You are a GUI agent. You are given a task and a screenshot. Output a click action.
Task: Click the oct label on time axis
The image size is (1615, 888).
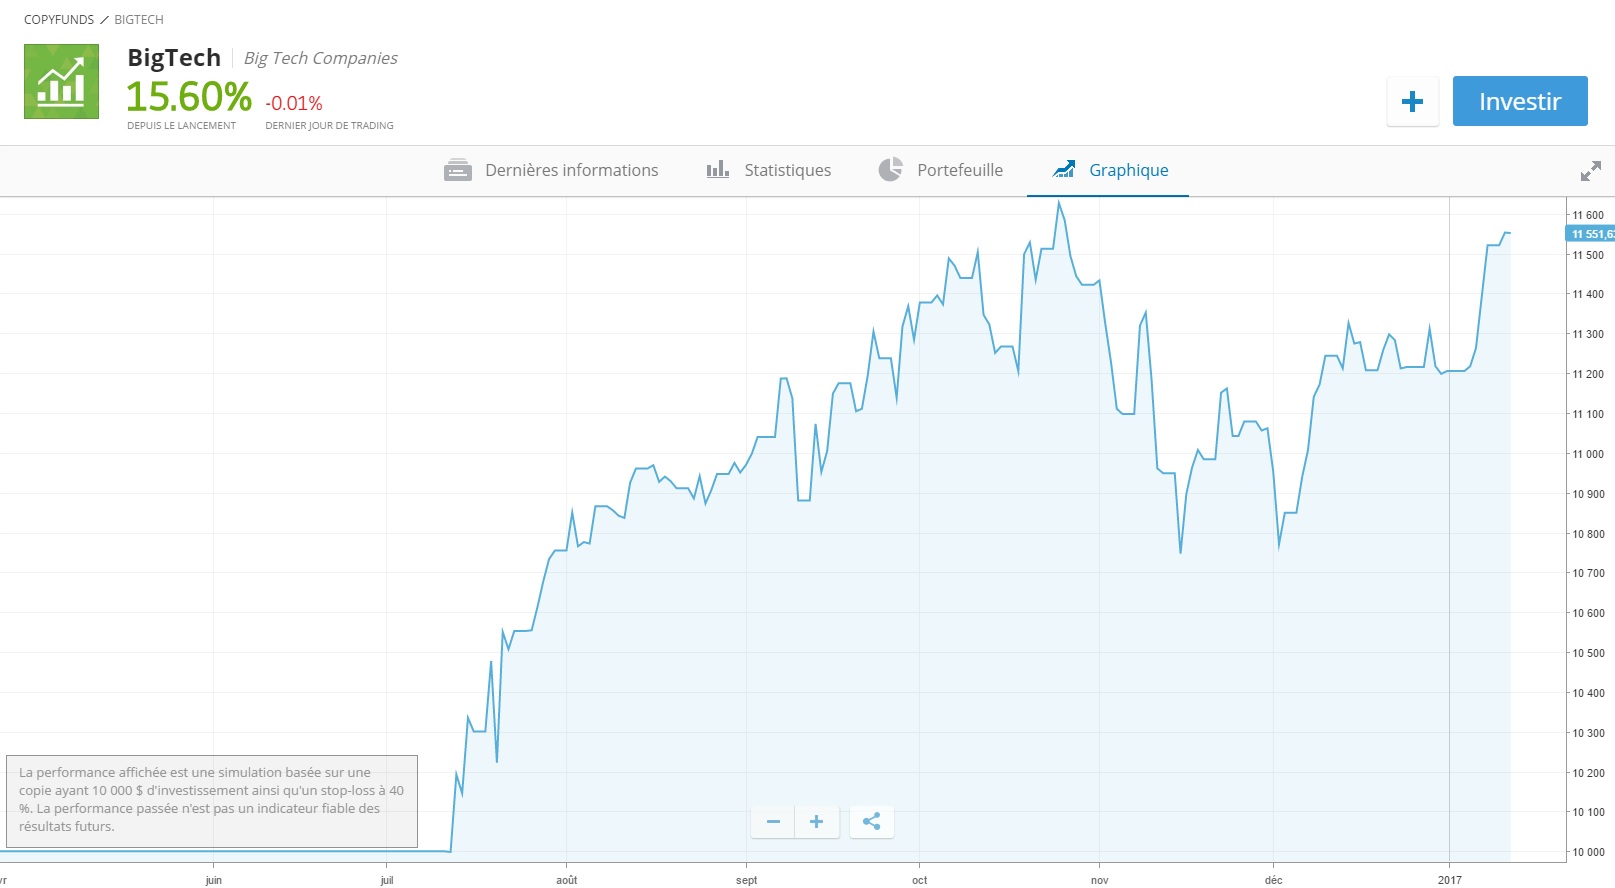[919, 880]
